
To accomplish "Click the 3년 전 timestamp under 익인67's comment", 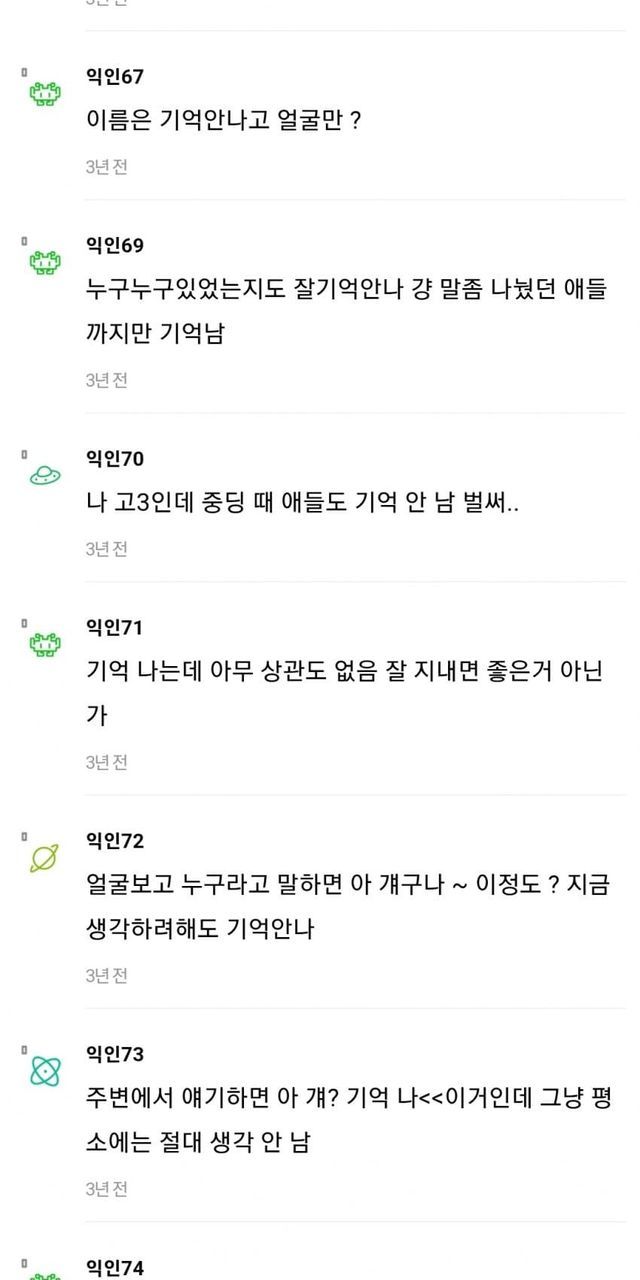I will coord(106,167).
